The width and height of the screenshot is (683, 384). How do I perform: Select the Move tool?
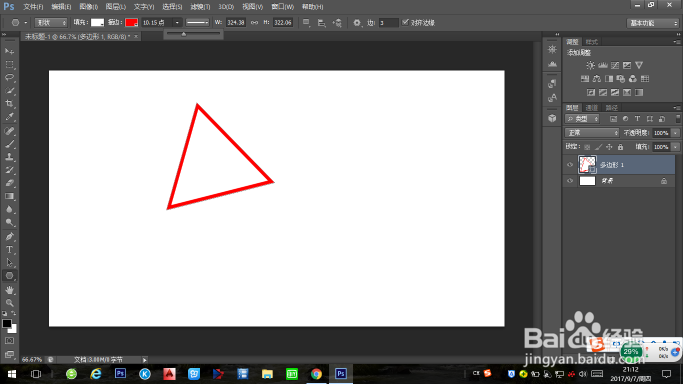pos(9,51)
